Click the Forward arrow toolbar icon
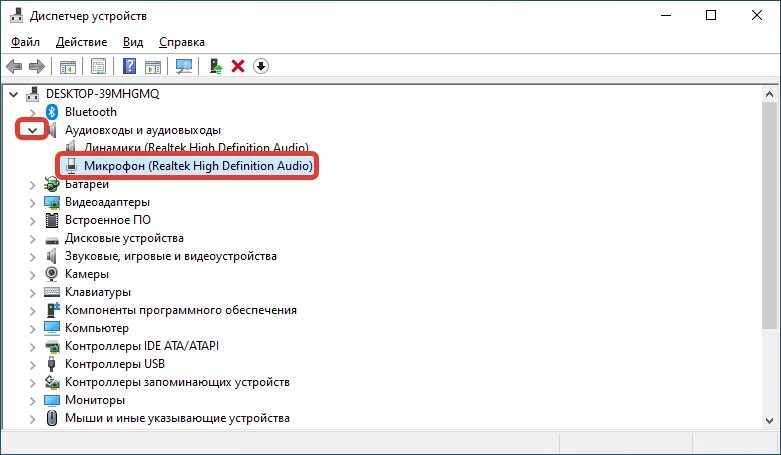Image resolution: width=781 pixels, height=455 pixels. 37,66
